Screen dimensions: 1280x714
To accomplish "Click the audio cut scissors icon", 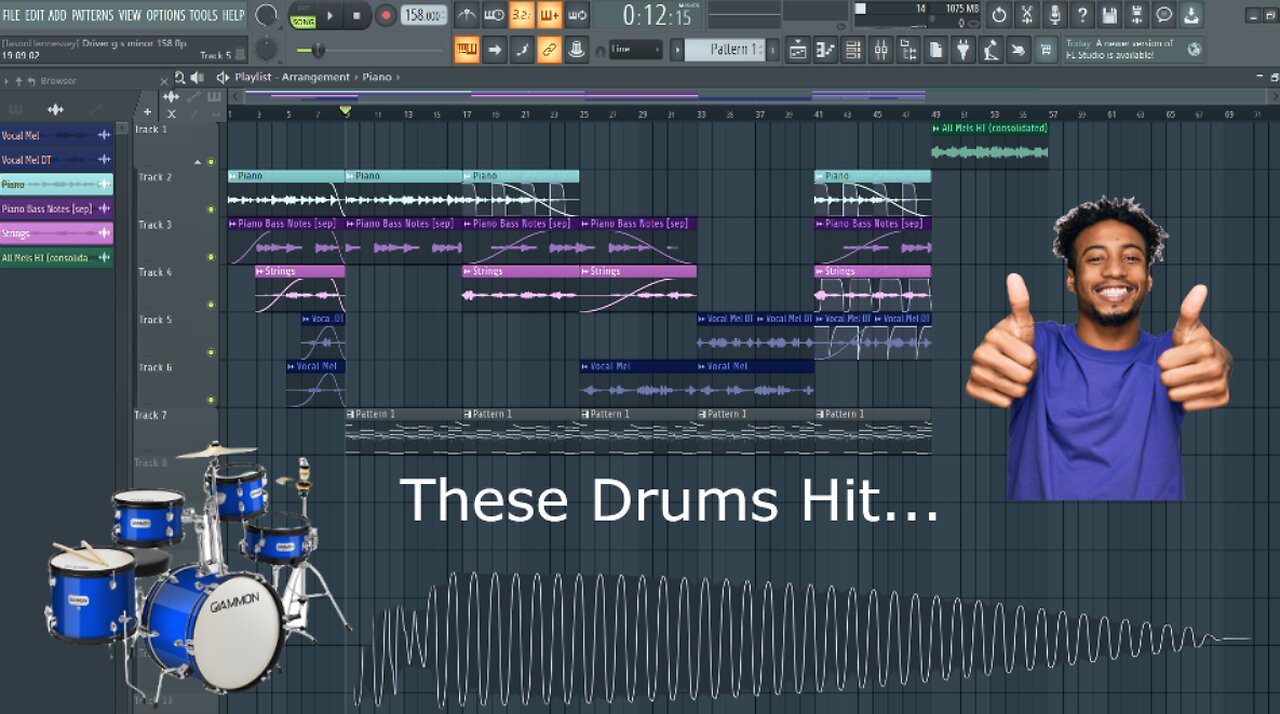I will pos(1027,15).
